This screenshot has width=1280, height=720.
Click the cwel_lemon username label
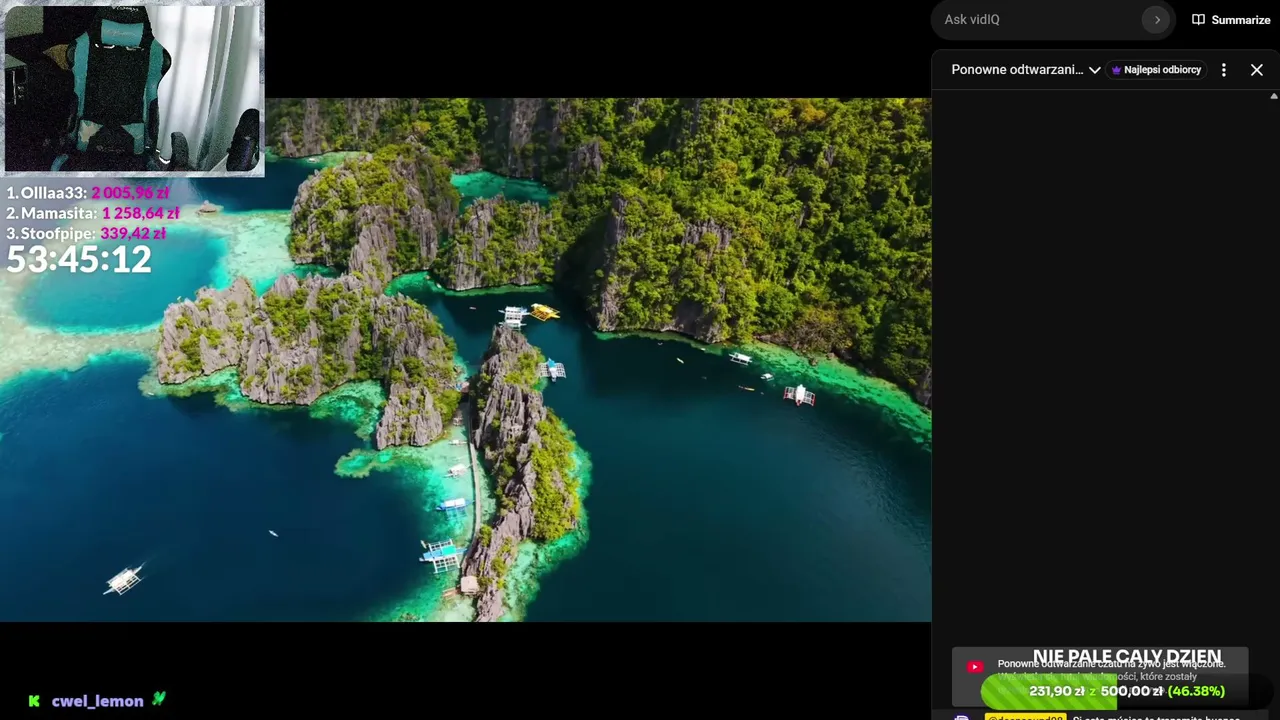coord(98,701)
